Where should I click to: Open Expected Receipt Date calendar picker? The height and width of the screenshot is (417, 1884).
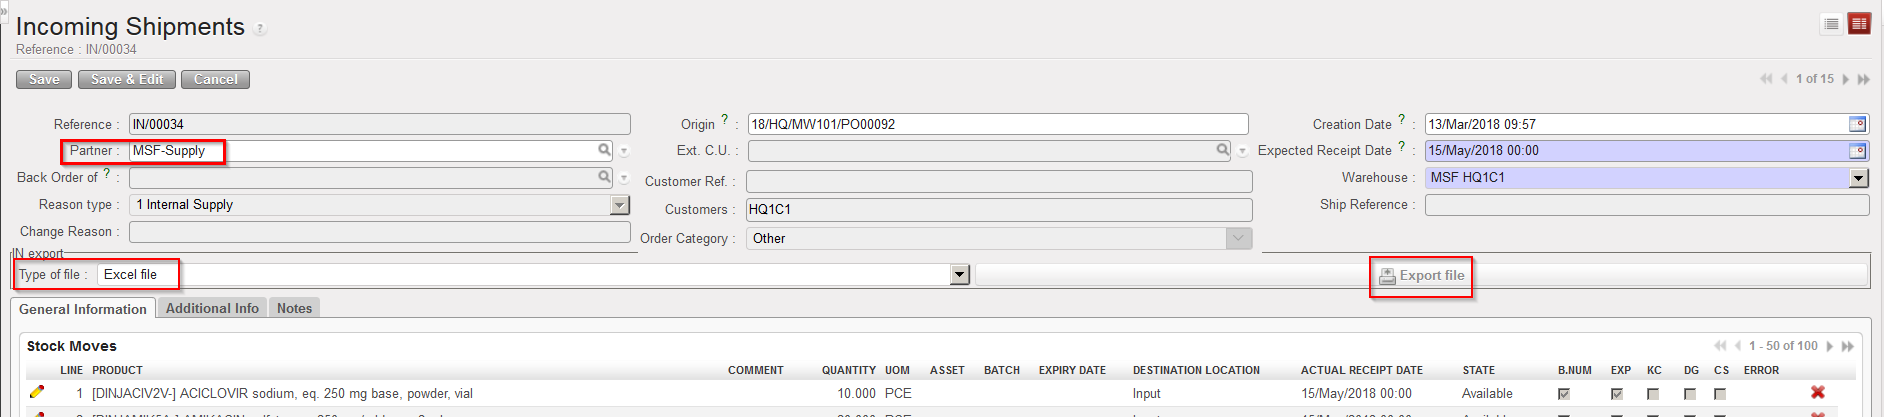coord(1857,151)
